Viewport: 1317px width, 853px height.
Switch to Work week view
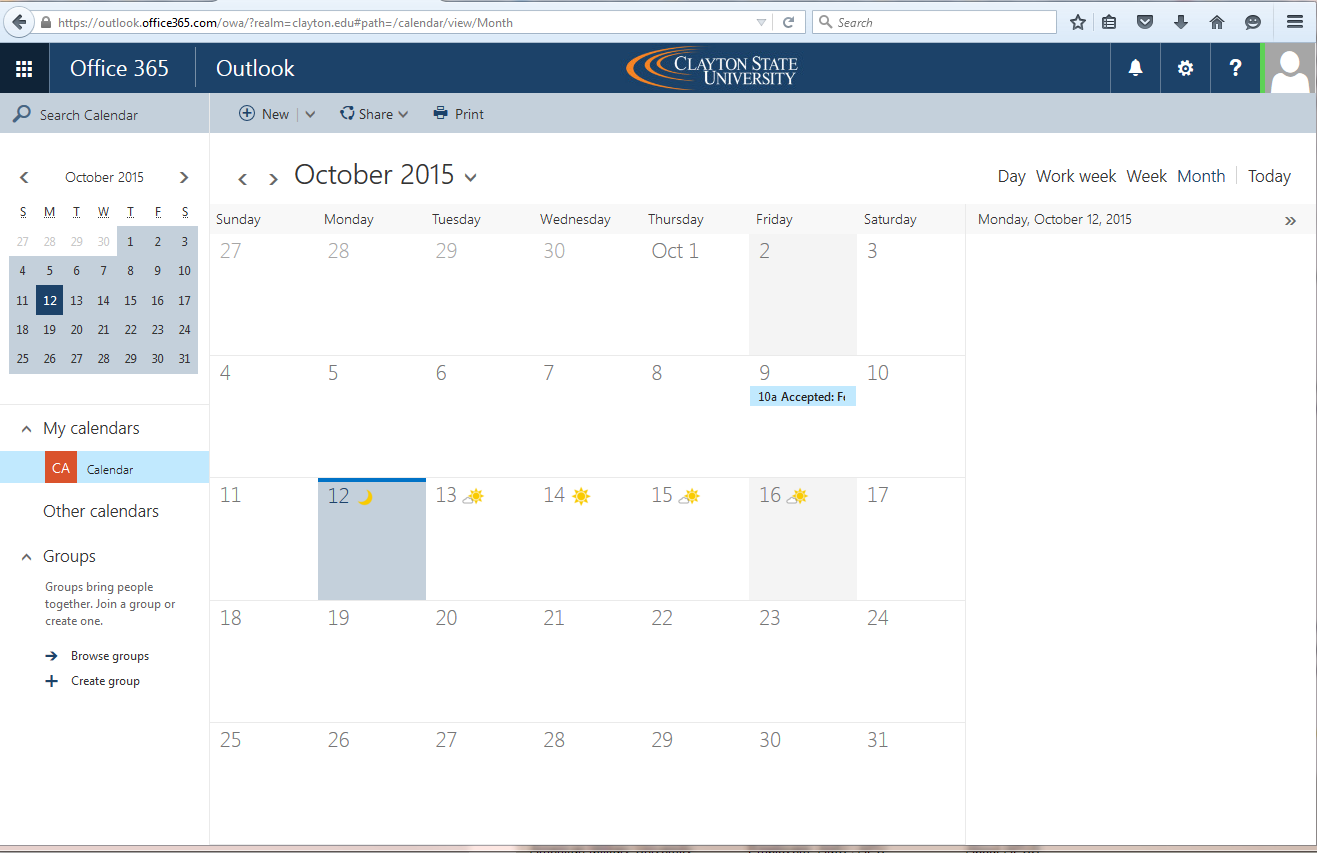[1076, 176]
